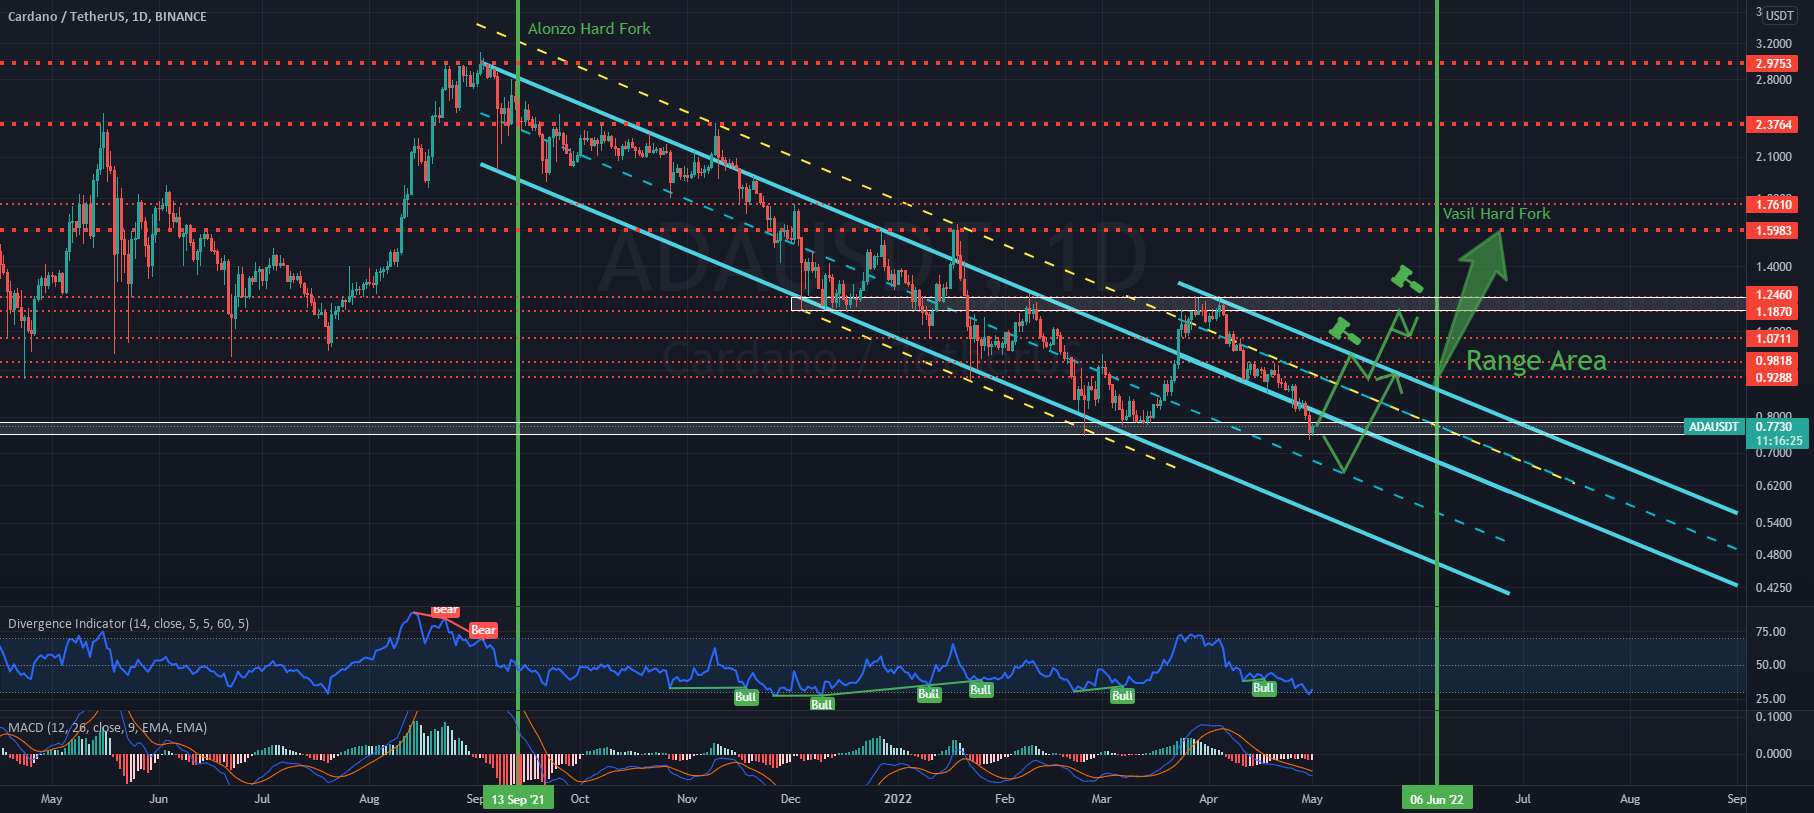The height and width of the screenshot is (813, 1814).
Task: Click the Mar label on time axis
Action: [1101, 799]
